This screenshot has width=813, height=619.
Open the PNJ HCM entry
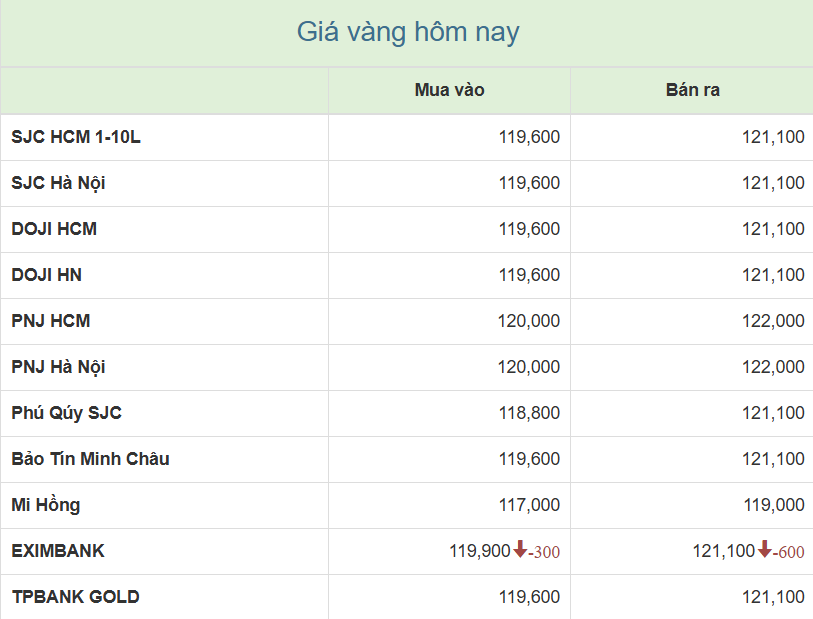tap(51, 321)
